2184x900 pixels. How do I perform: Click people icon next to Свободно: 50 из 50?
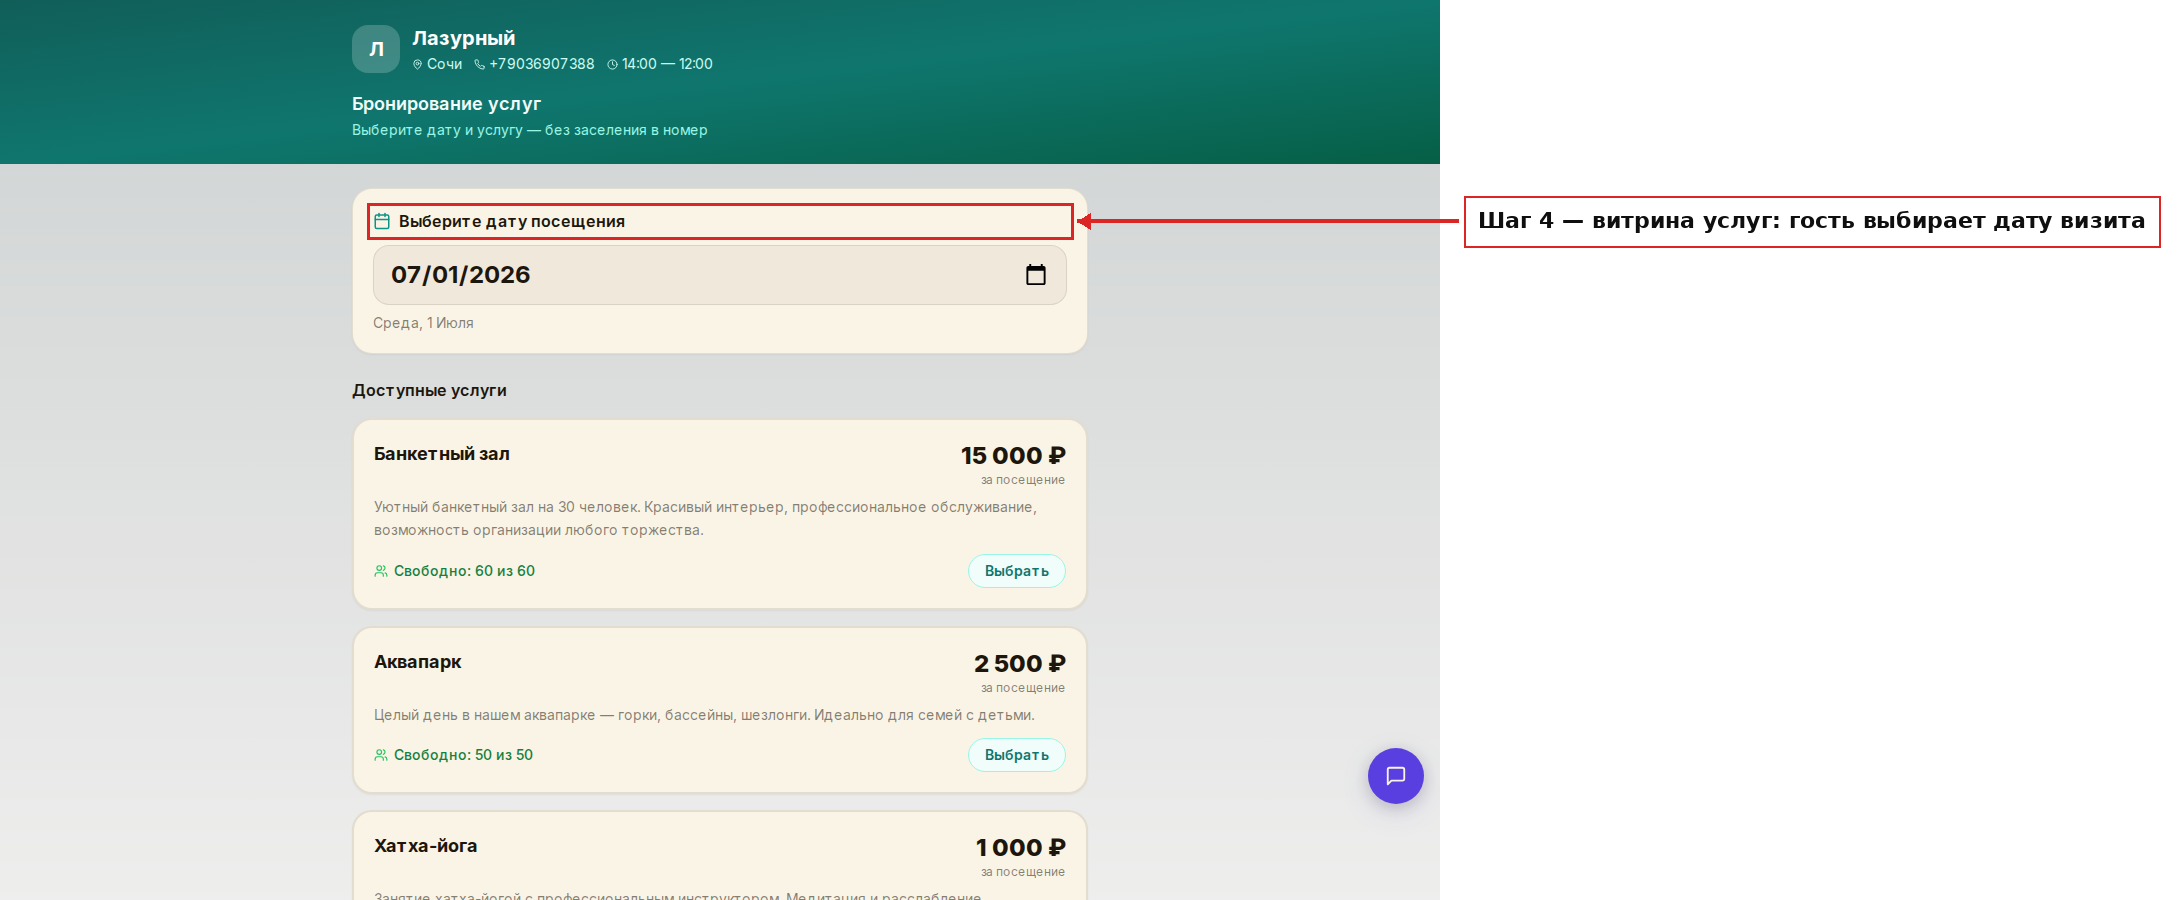point(381,755)
